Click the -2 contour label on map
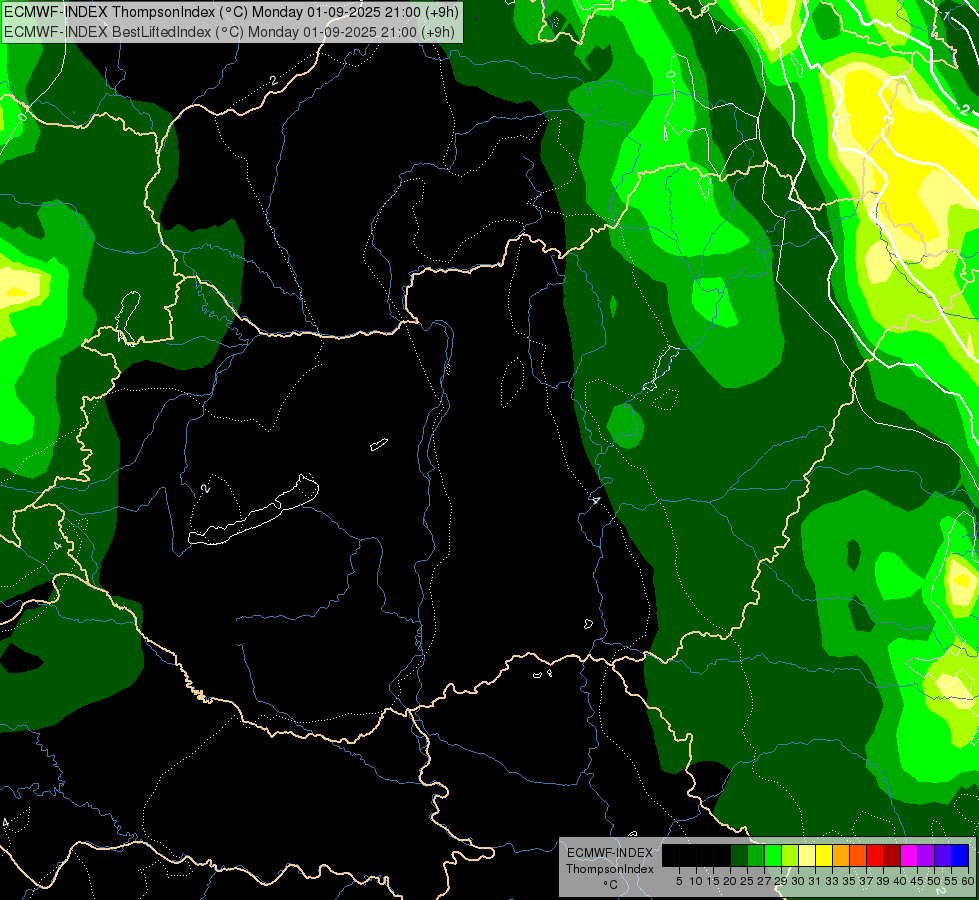Viewport: 979px width, 900px height. pos(962,109)
